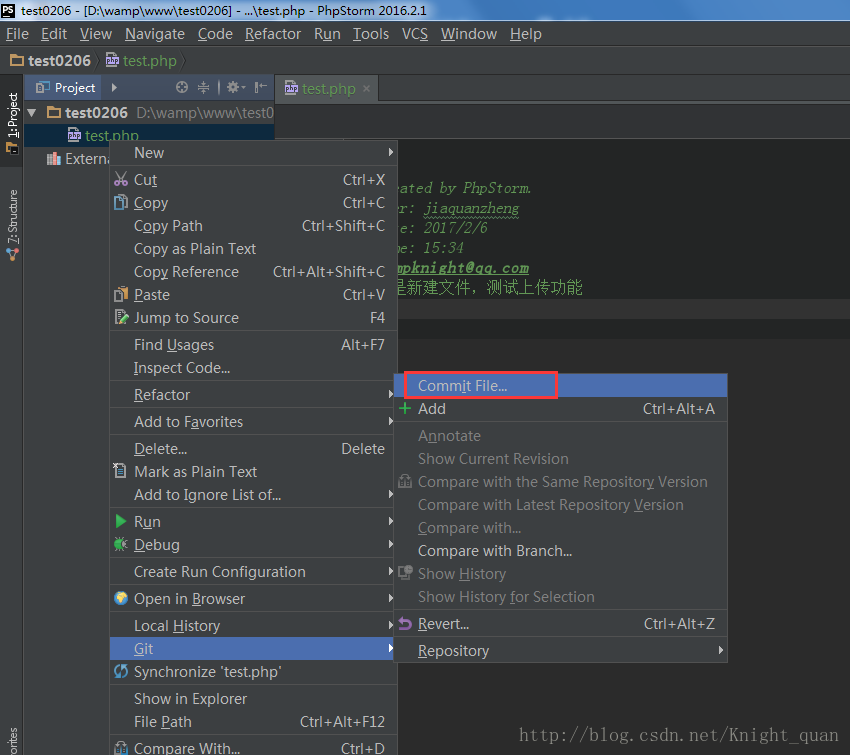Viewport: 850px width, 755px height.
Task: Click the Synchronize refresh icon
Action: coord(121,671)
